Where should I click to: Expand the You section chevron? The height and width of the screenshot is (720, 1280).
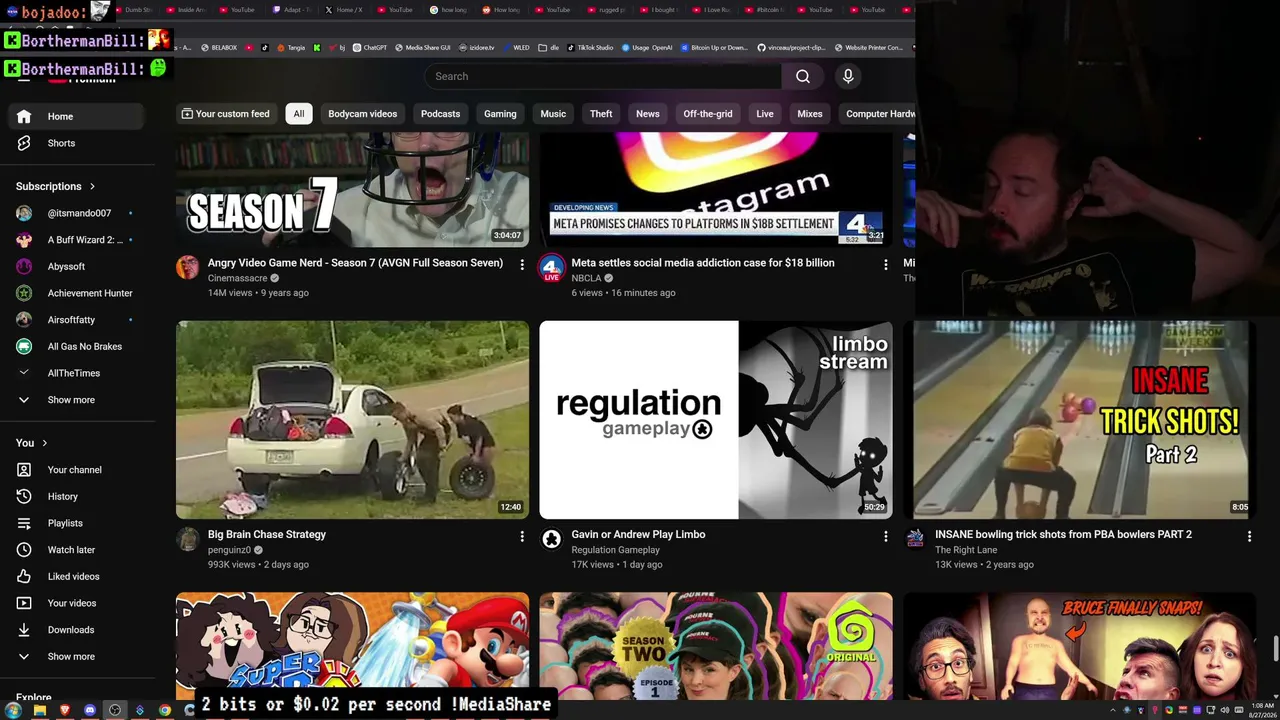[x=44, y=443]
